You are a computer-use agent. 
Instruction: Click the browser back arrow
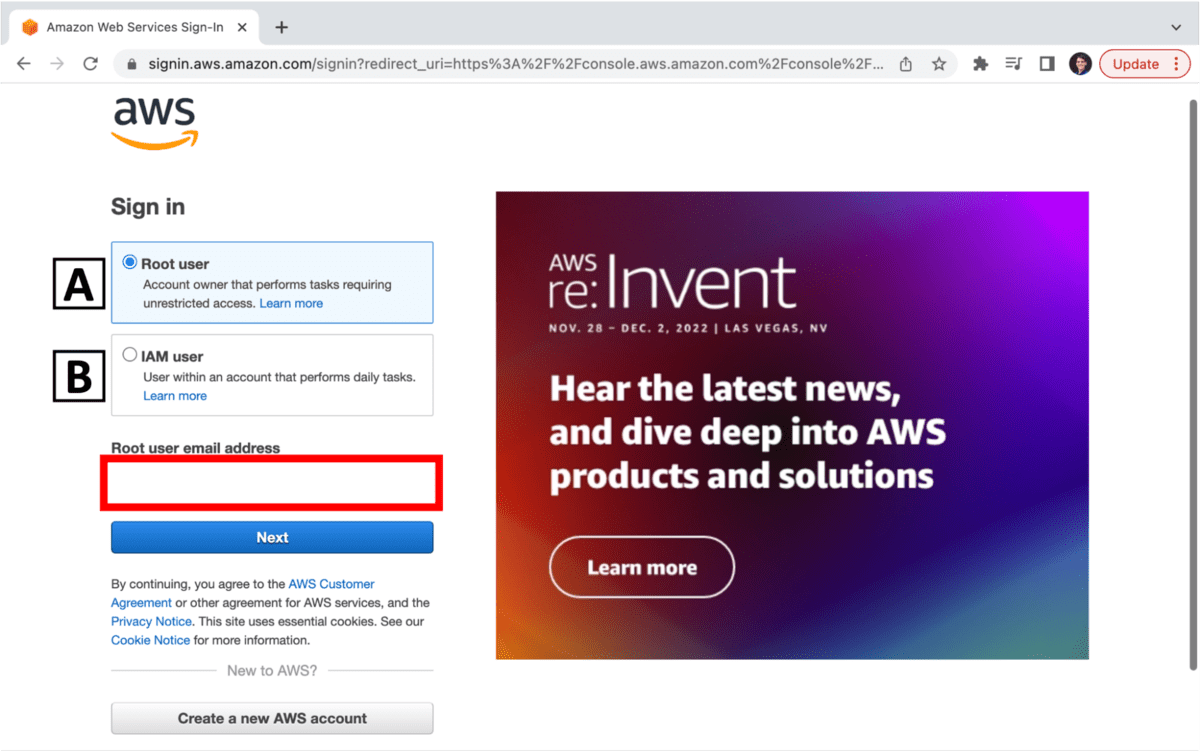pyautogui.click(x=24, y=64)
